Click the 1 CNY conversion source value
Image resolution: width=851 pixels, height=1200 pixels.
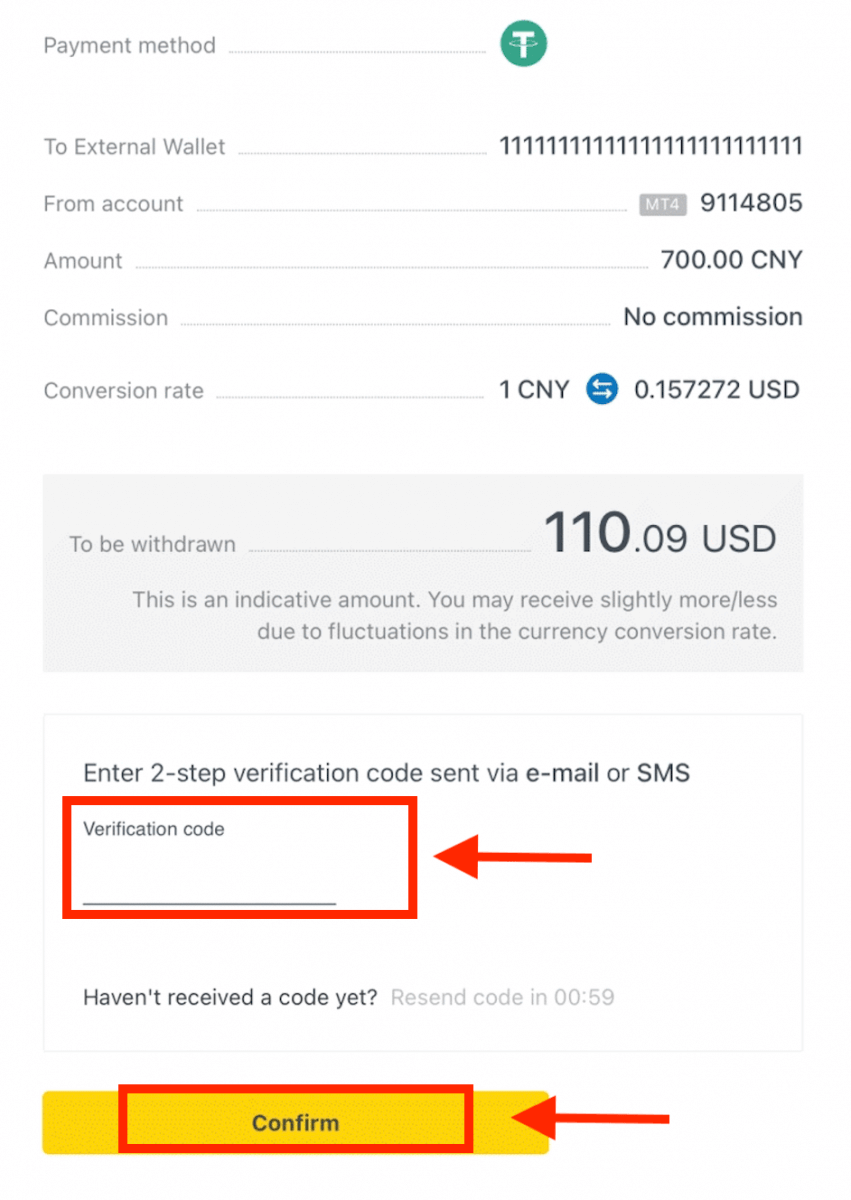(534, 389)
